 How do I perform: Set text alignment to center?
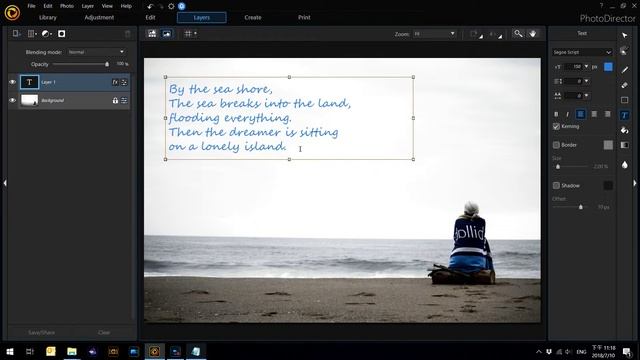(594, 114)
